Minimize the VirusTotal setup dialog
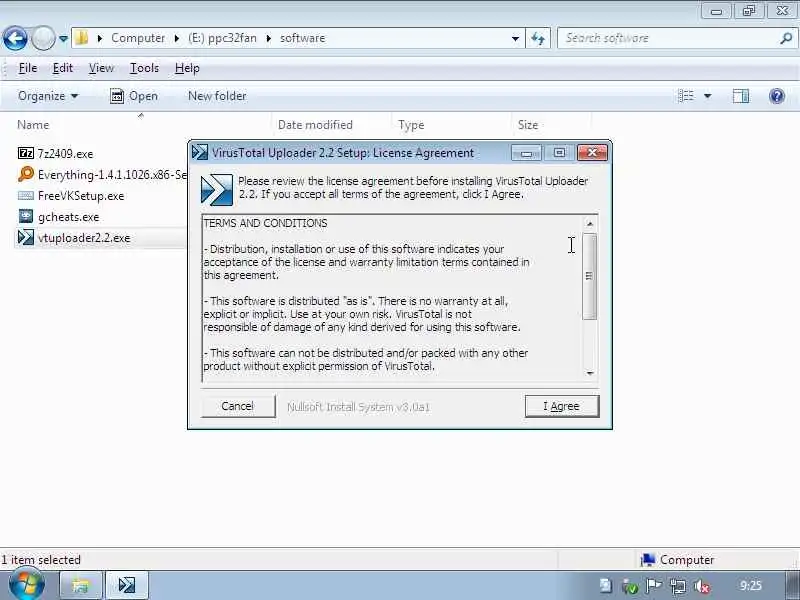The image size is (800, 600). tap(526, 153)
